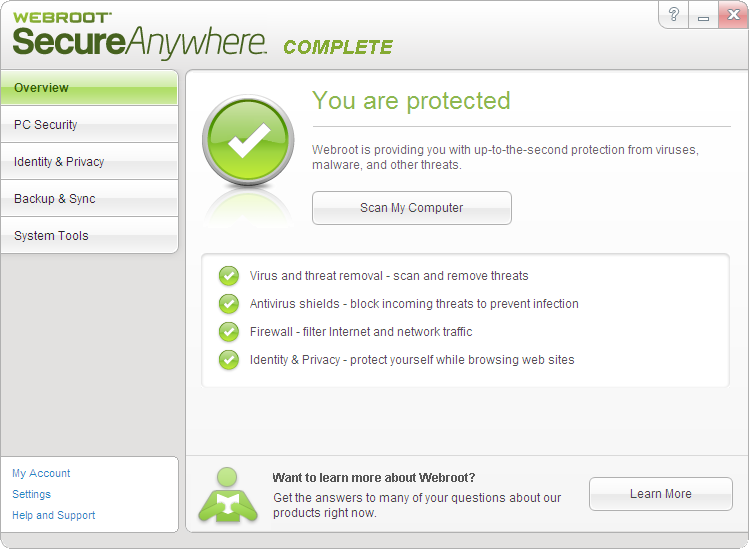
Task: Go to the System Tools tab
Action: (x=89, y=236)
